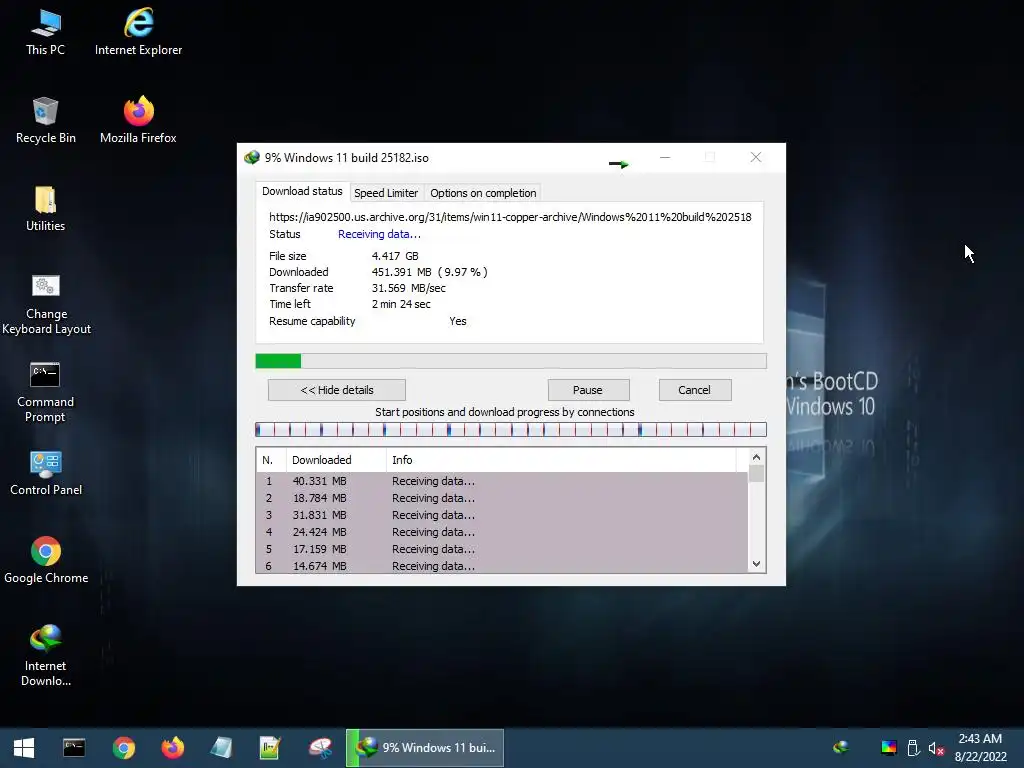Viewport: 1024px width, 768px height.
Task: Select Control Panel desktop icon
Action: (x=46, y=473)
